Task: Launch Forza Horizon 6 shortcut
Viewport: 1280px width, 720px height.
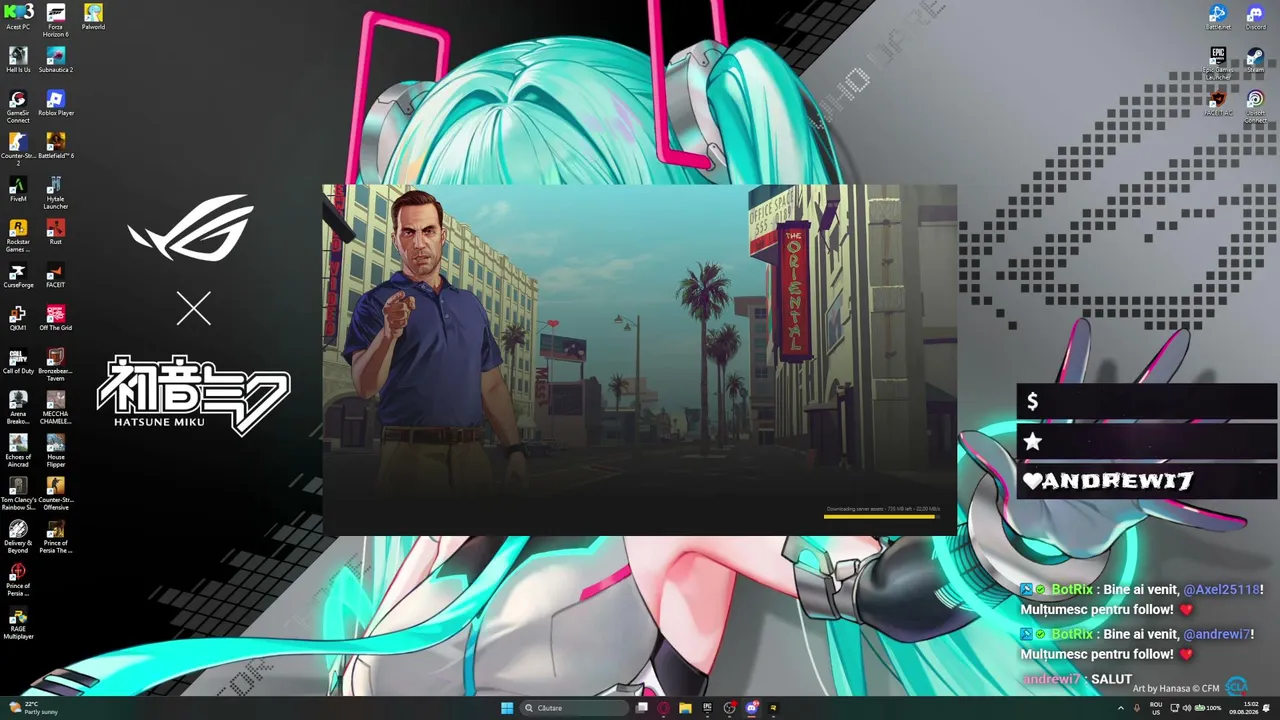Action: 56,20
